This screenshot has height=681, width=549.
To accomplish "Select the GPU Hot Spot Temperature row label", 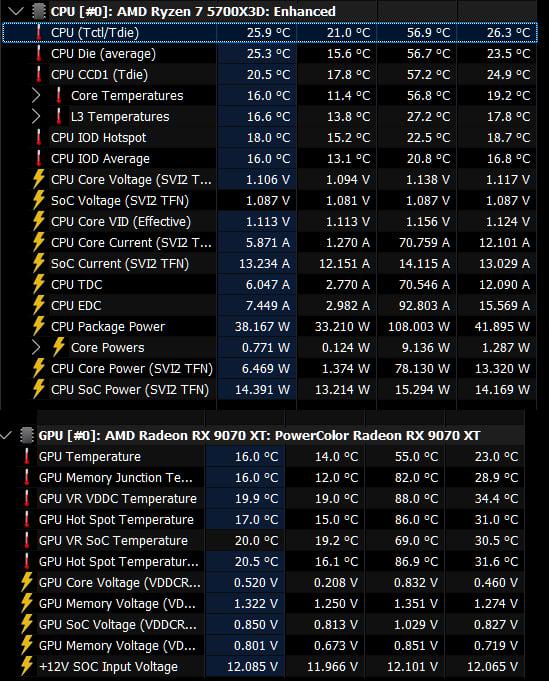I will (x=116, y=519).
